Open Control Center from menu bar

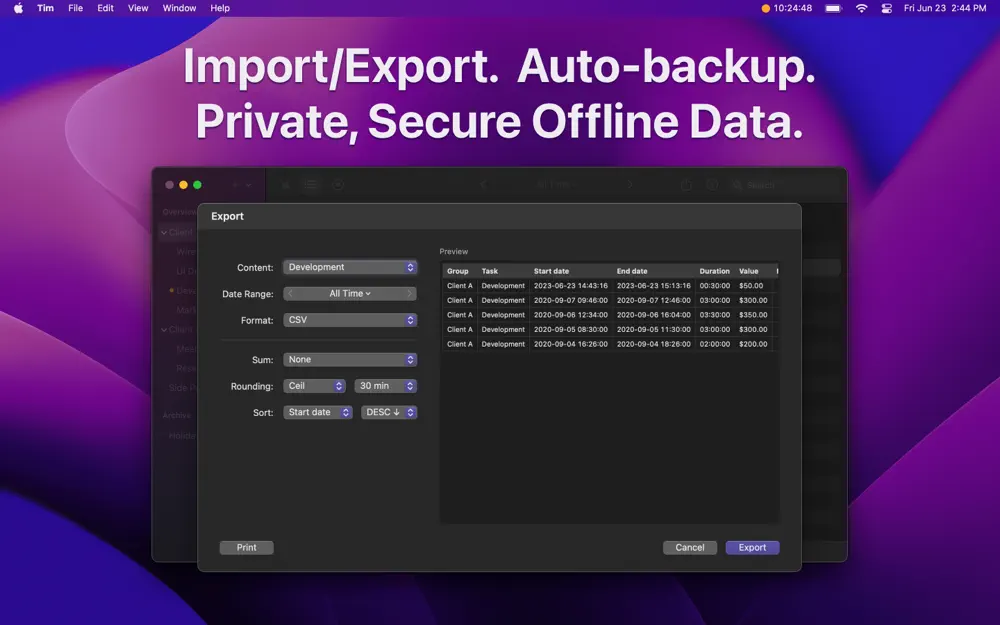tap(886, 8)
